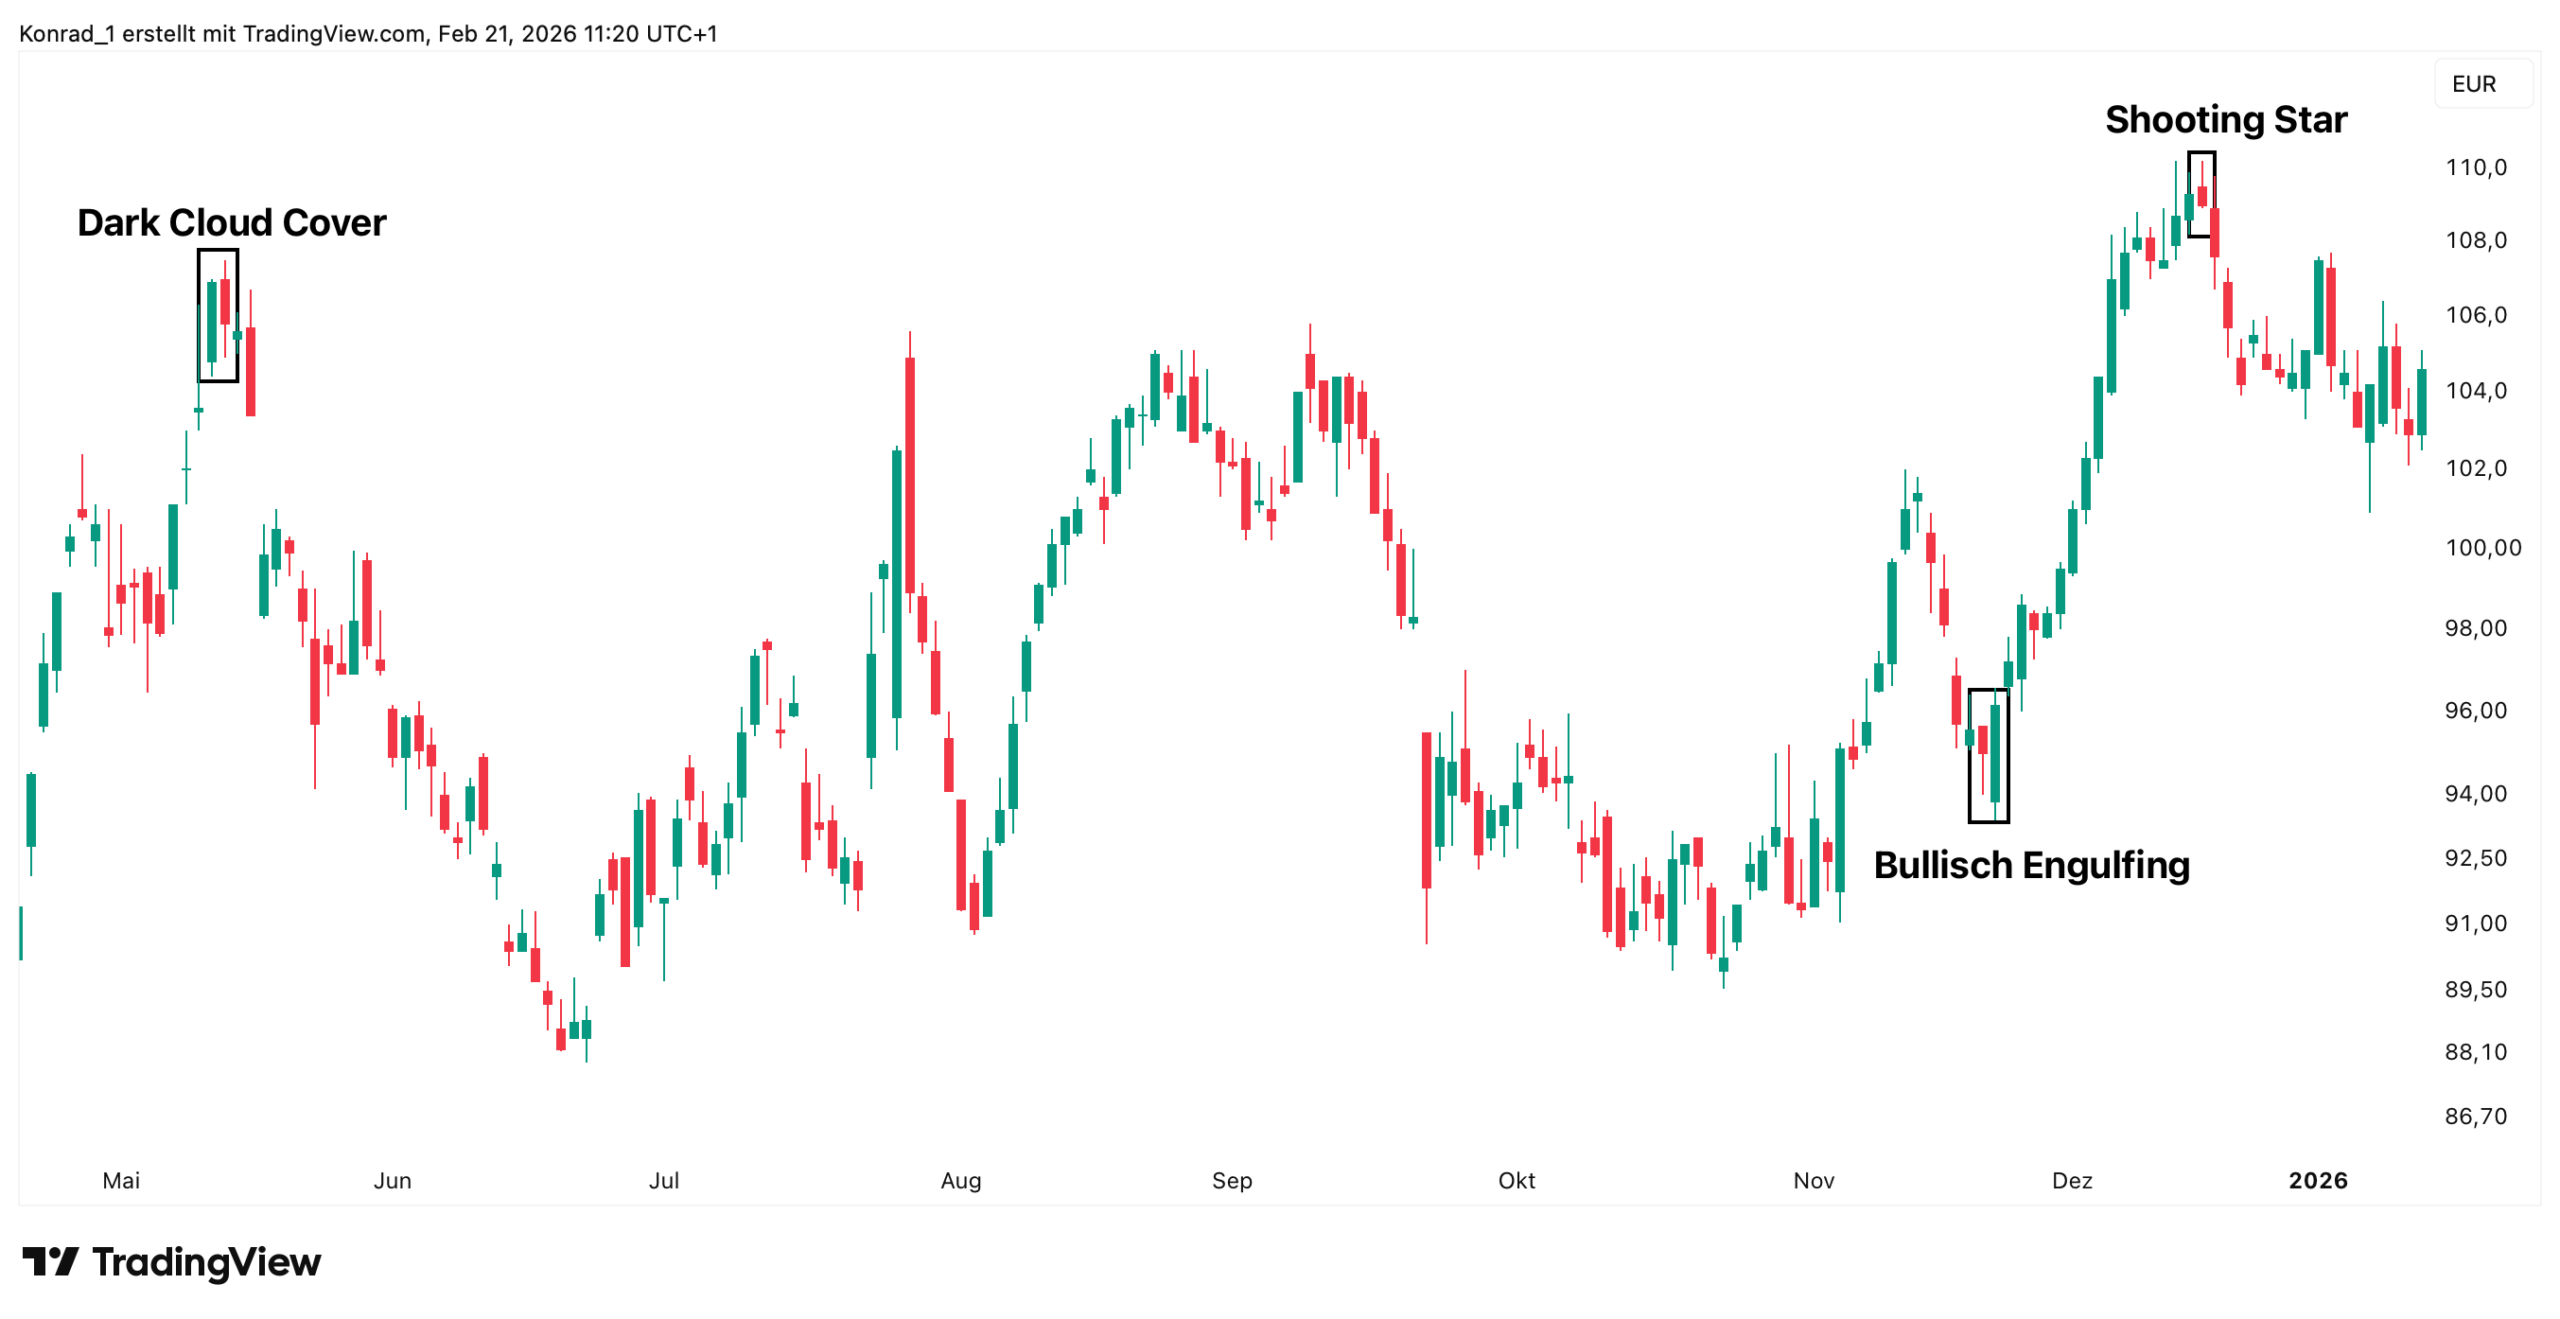
Task: Click the Aug label on time axis
Action: [961, 1181]
